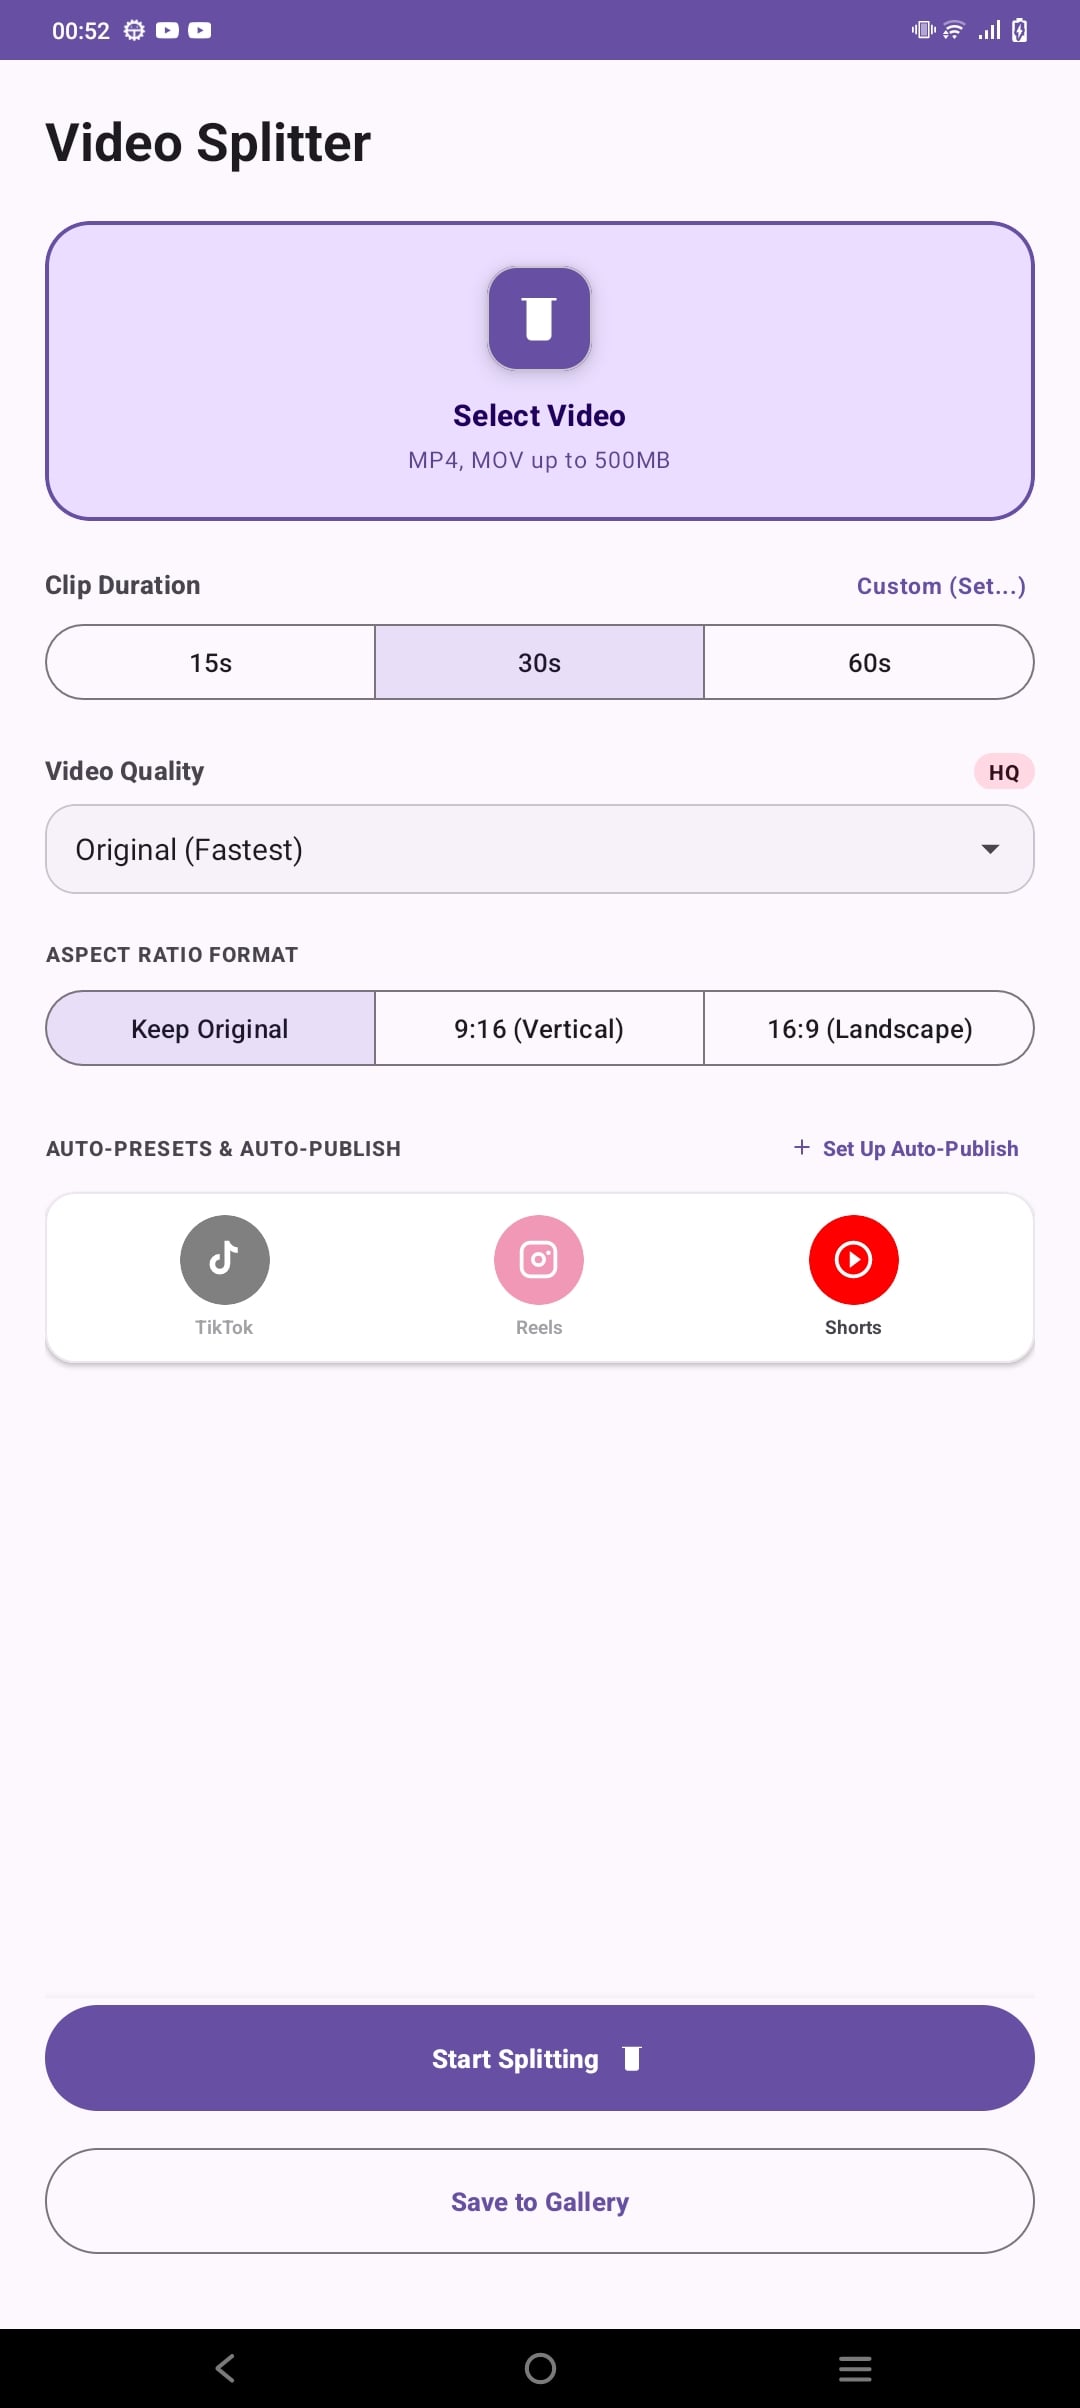This screenshot has height=2408, width=1080.
Task: Tap the Android home circle button
Action: tap(540, 2368)
